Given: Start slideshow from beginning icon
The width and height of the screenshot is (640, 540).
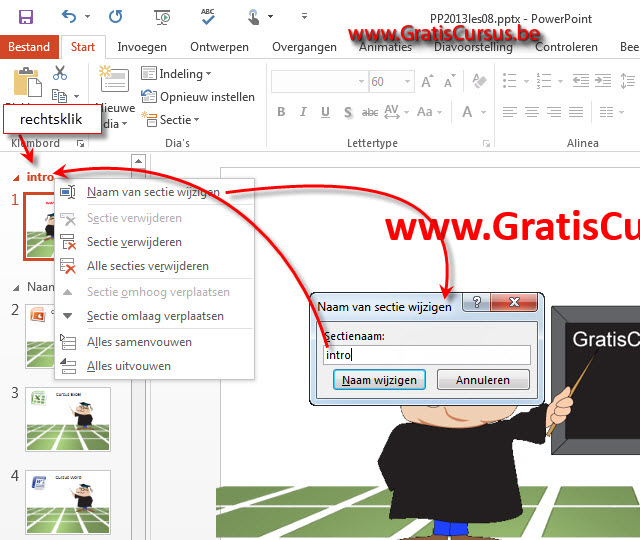Looking at the screenshot, I should click(162, 17).
